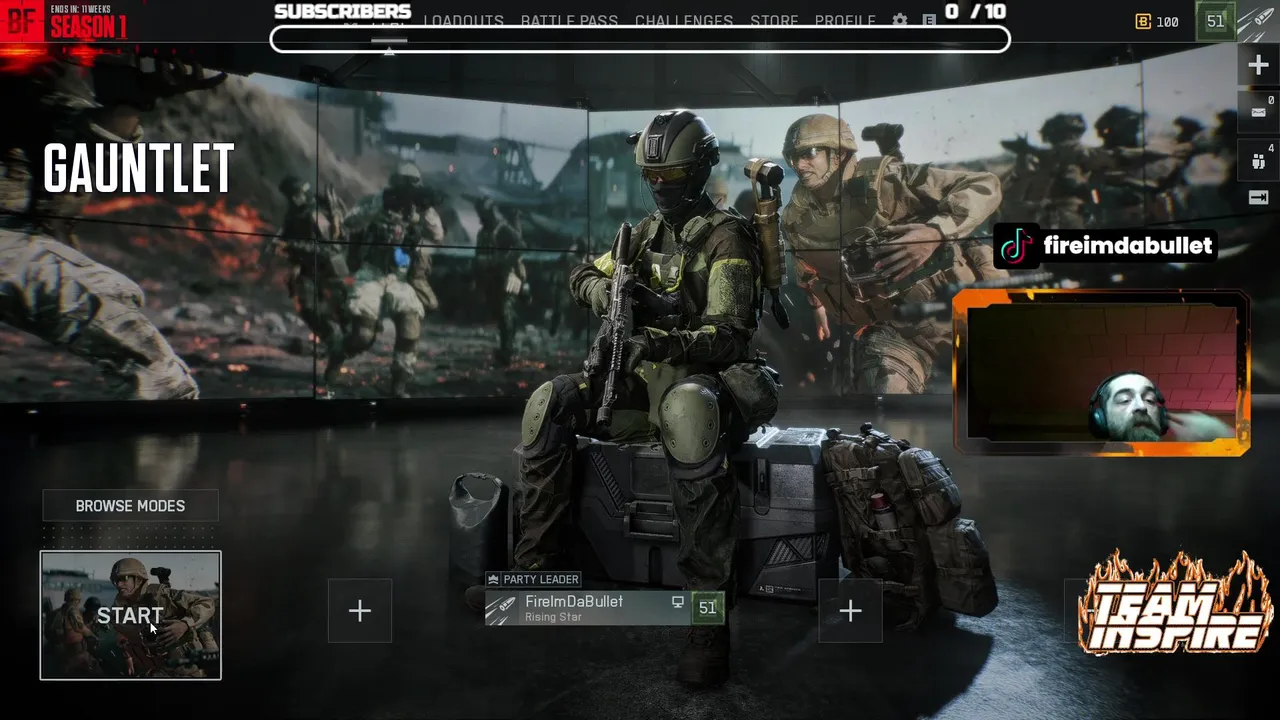Click the subscribers goal progress bar
The width and height of the screenshot is (1280, 720).
point(640,39)
